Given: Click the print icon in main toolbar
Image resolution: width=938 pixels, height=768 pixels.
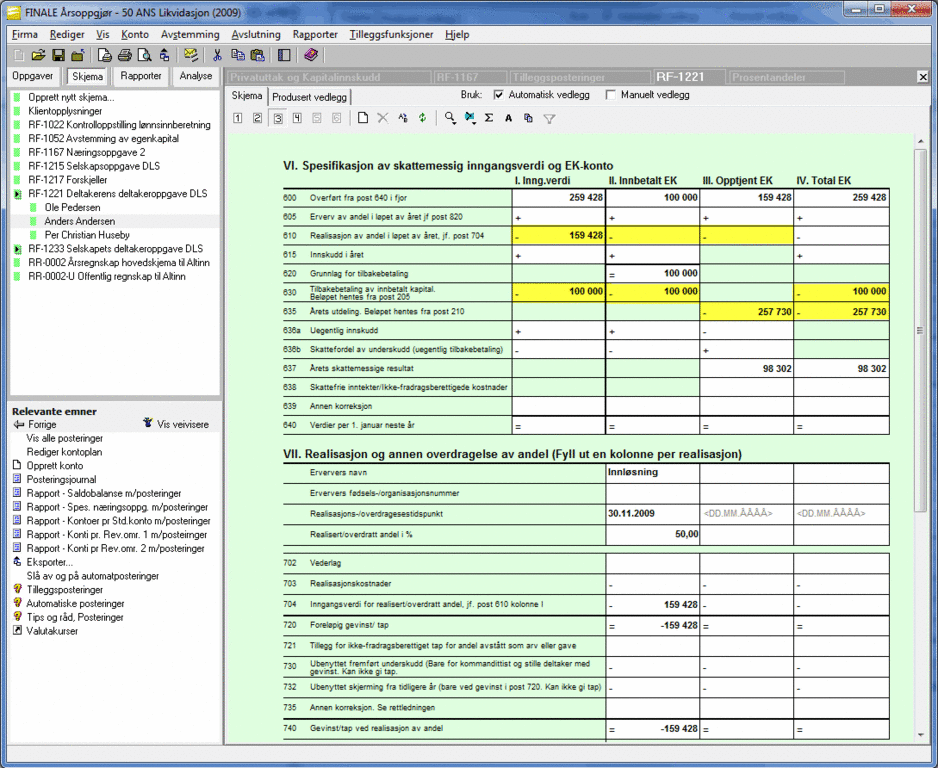Looking at the screenshot, I should pyautogui.click(x=124, y=56).
